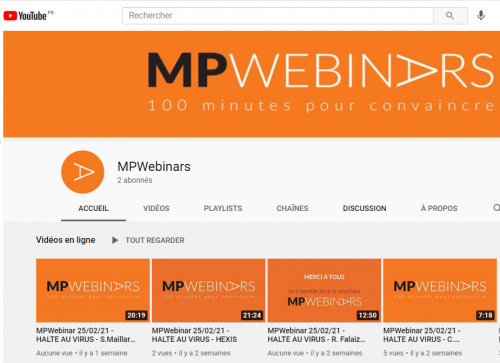Open the CHAÎNES tab

click(292, 208)
